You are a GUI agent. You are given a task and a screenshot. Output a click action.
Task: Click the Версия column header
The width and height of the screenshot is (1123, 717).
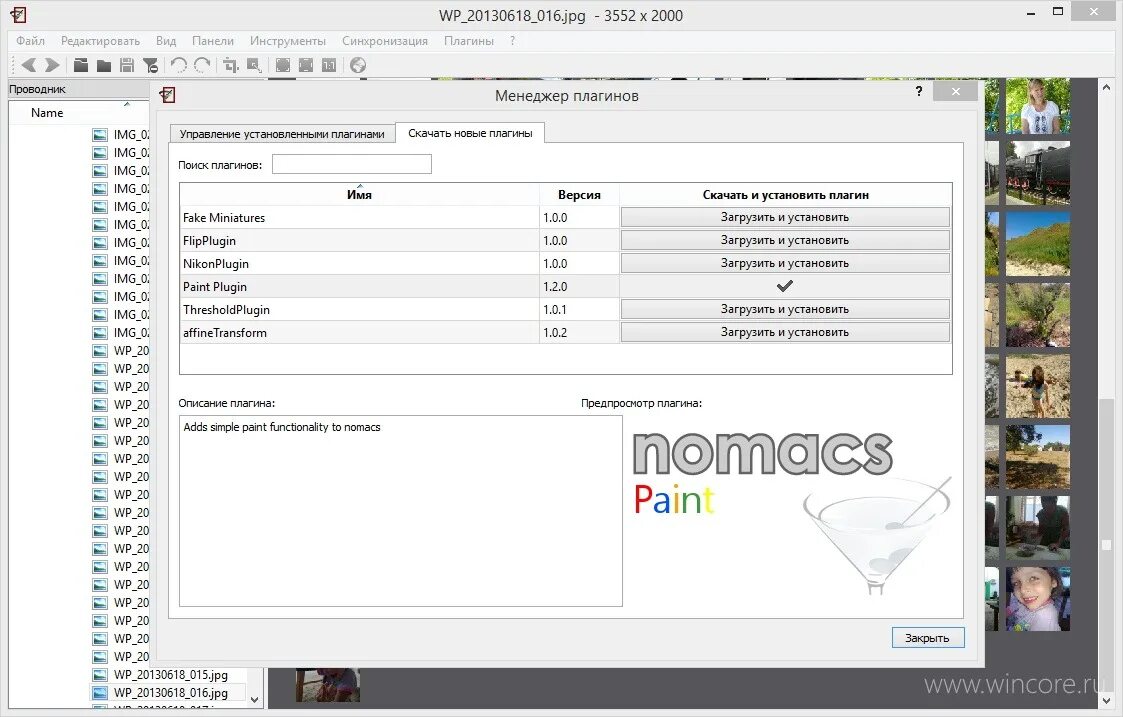(x=579, y=194)
